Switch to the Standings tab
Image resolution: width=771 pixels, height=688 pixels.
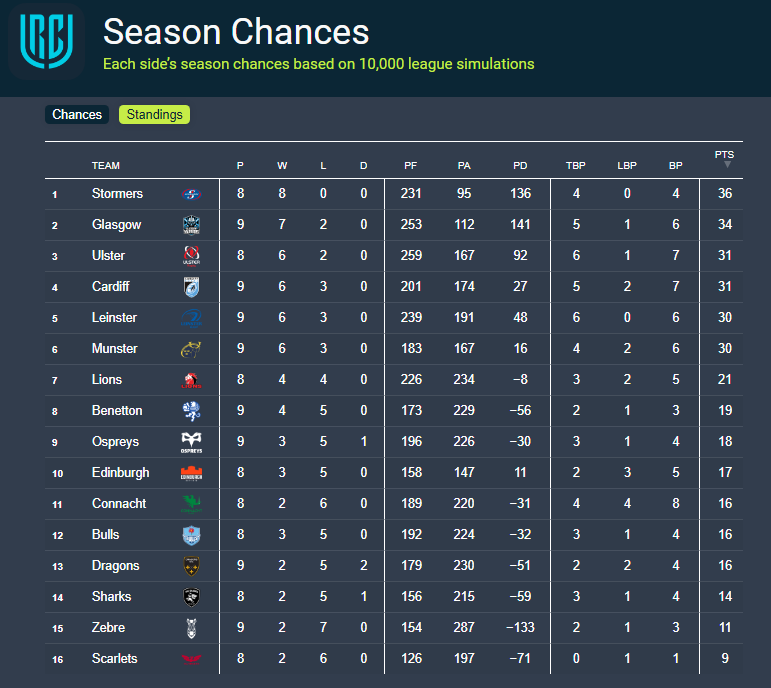click(154, 115)
